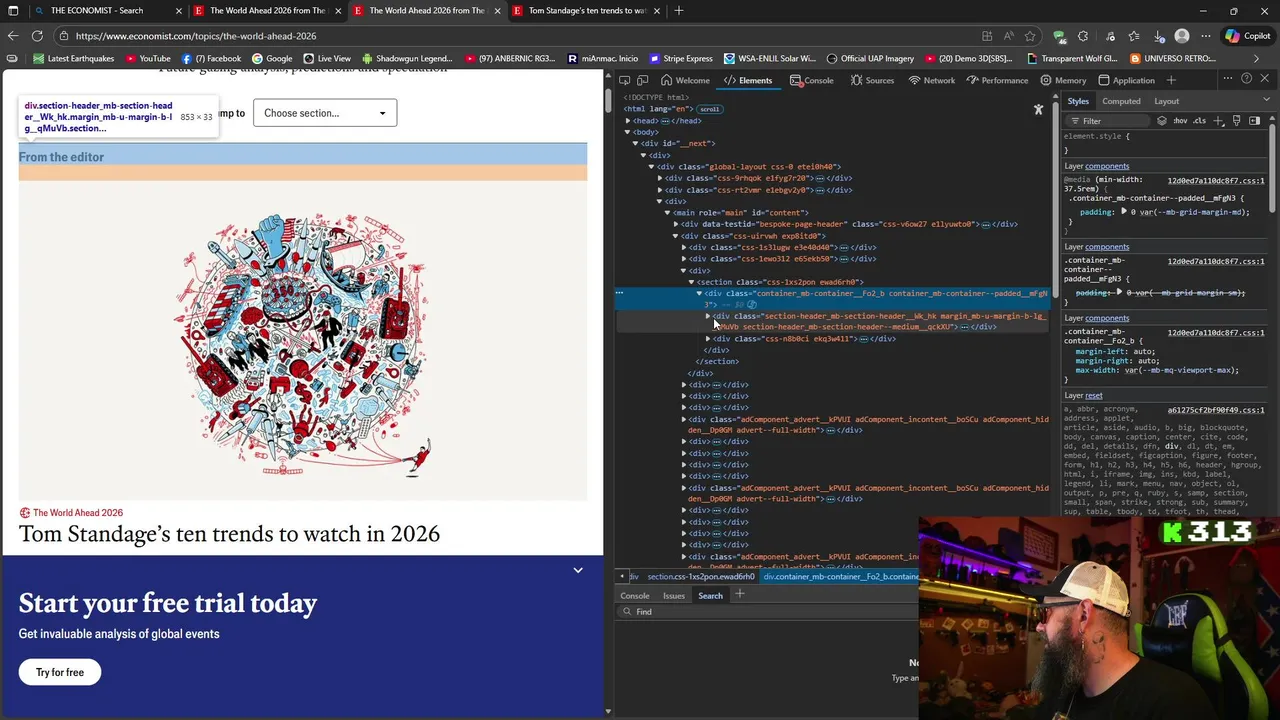Click the new style rule plus icon
The width and height of the screenshot is (1280, 720).
[x=1219, y=121]
